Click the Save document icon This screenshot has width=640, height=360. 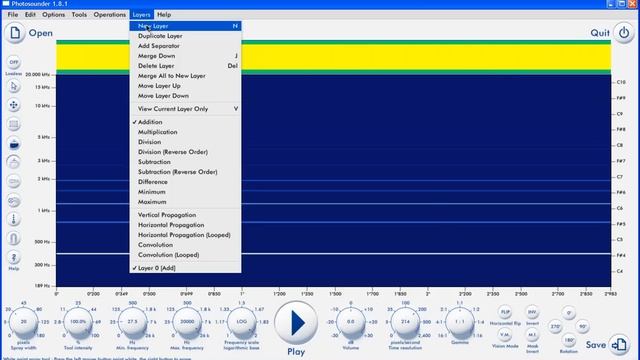619,345
